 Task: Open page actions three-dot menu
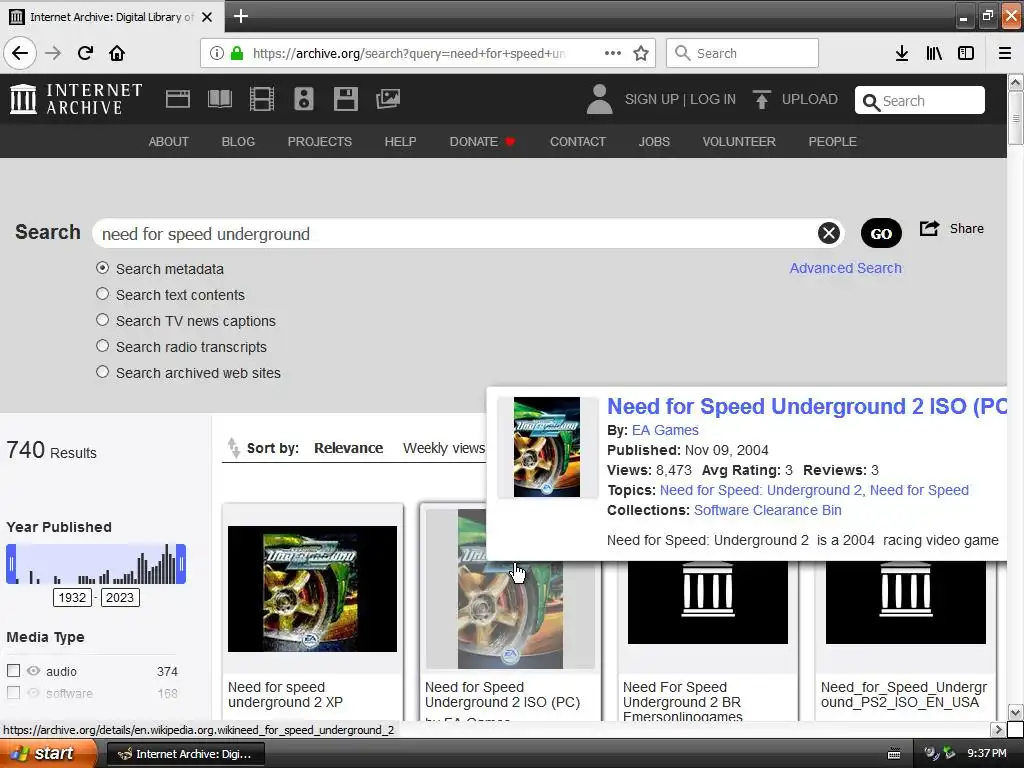tap(613, 53)
